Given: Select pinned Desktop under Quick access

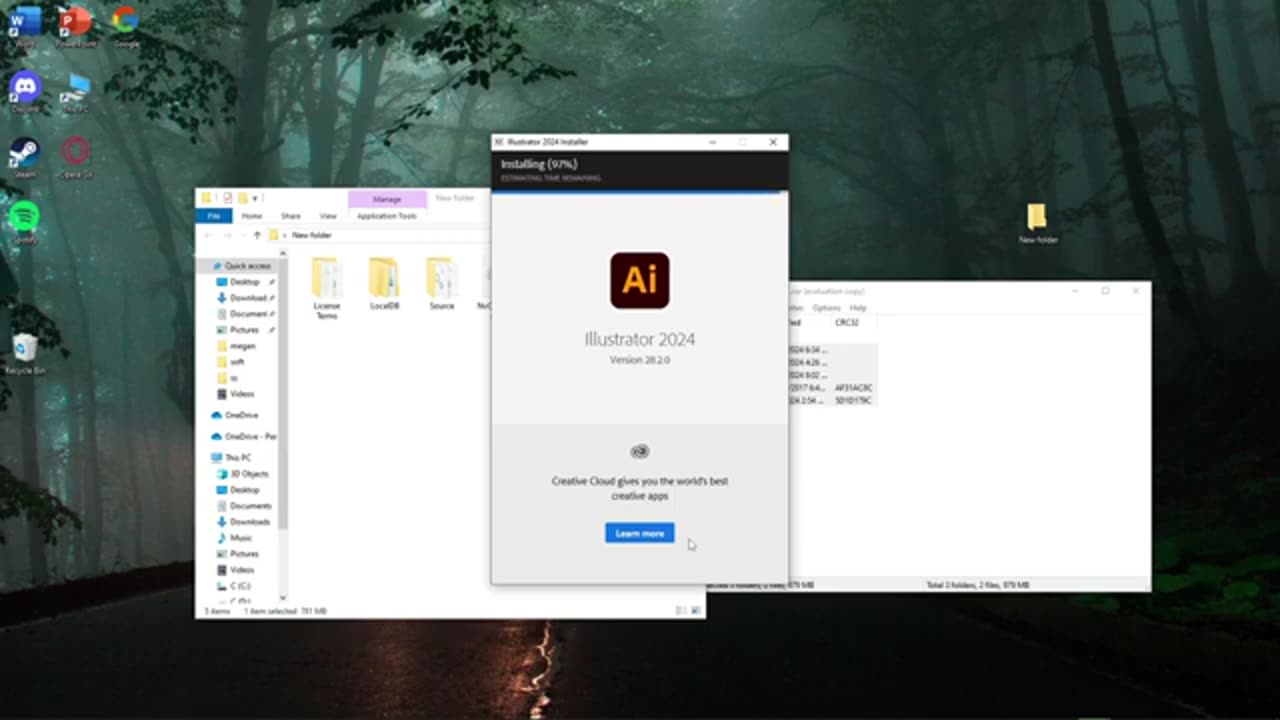Looking at the screenshot, I should [245, 282].
